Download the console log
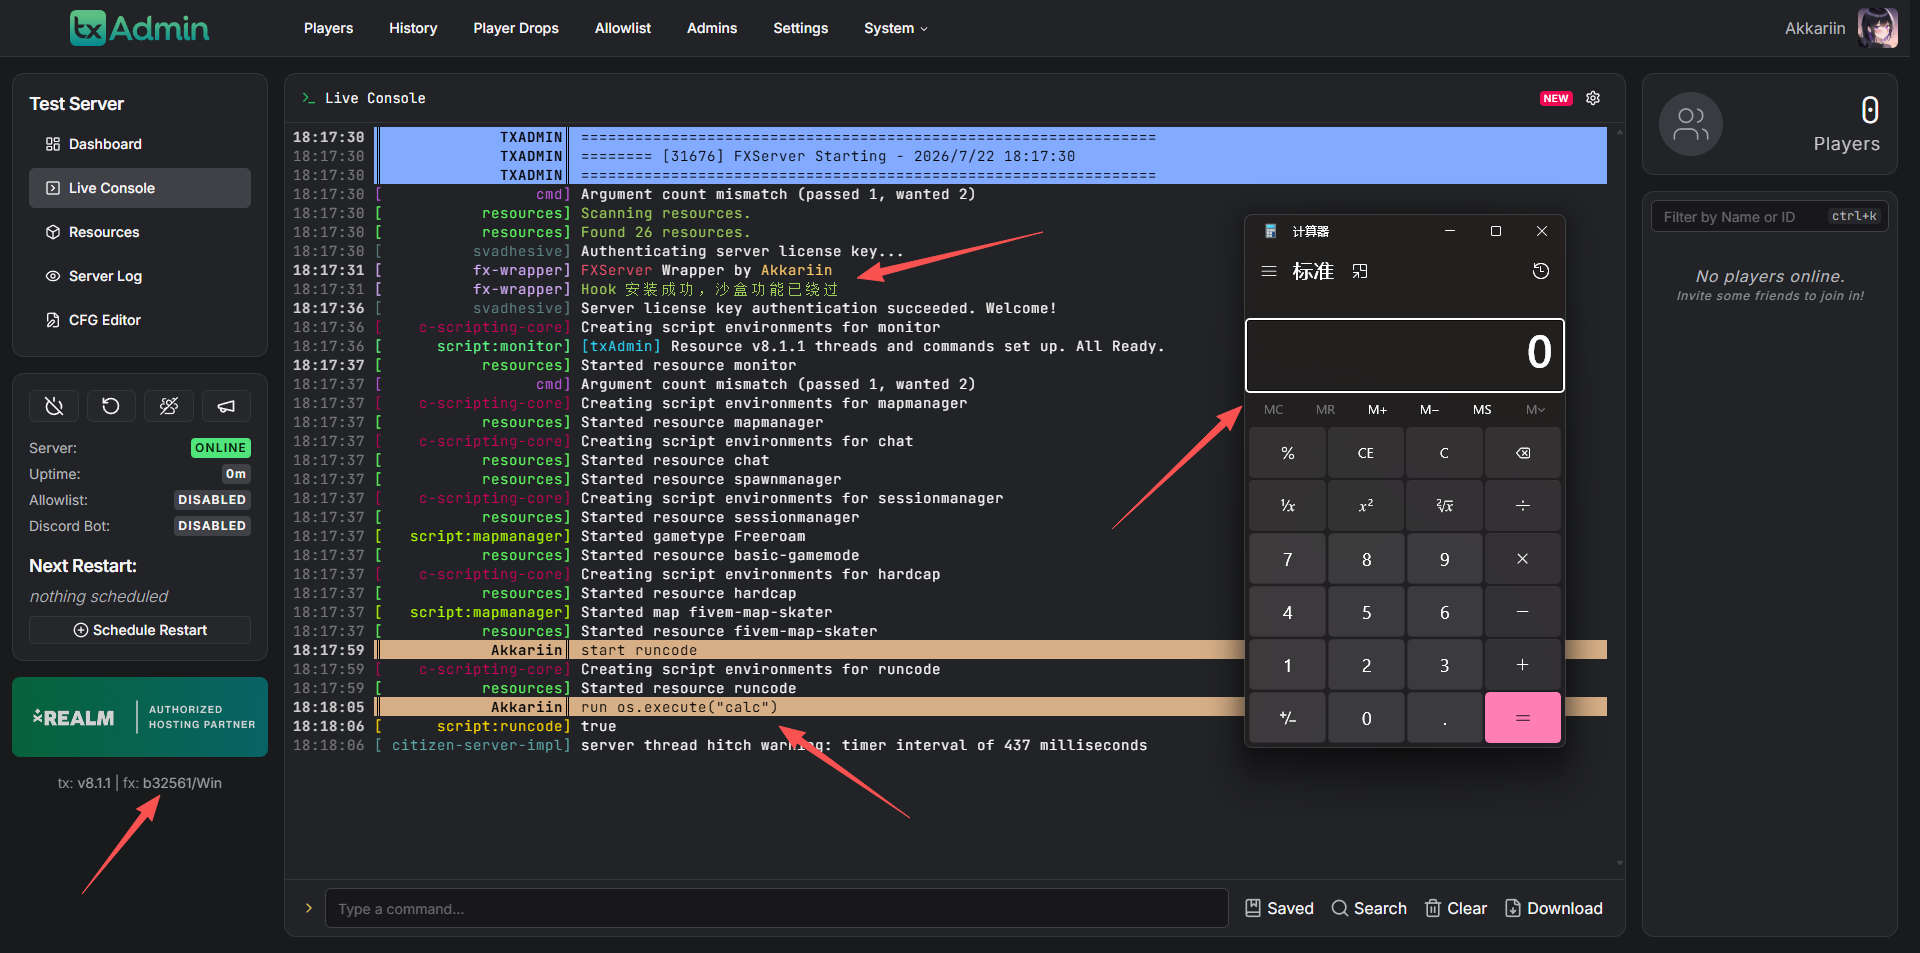Viewport: 1920px width, 953px height. click(1554, 908)
